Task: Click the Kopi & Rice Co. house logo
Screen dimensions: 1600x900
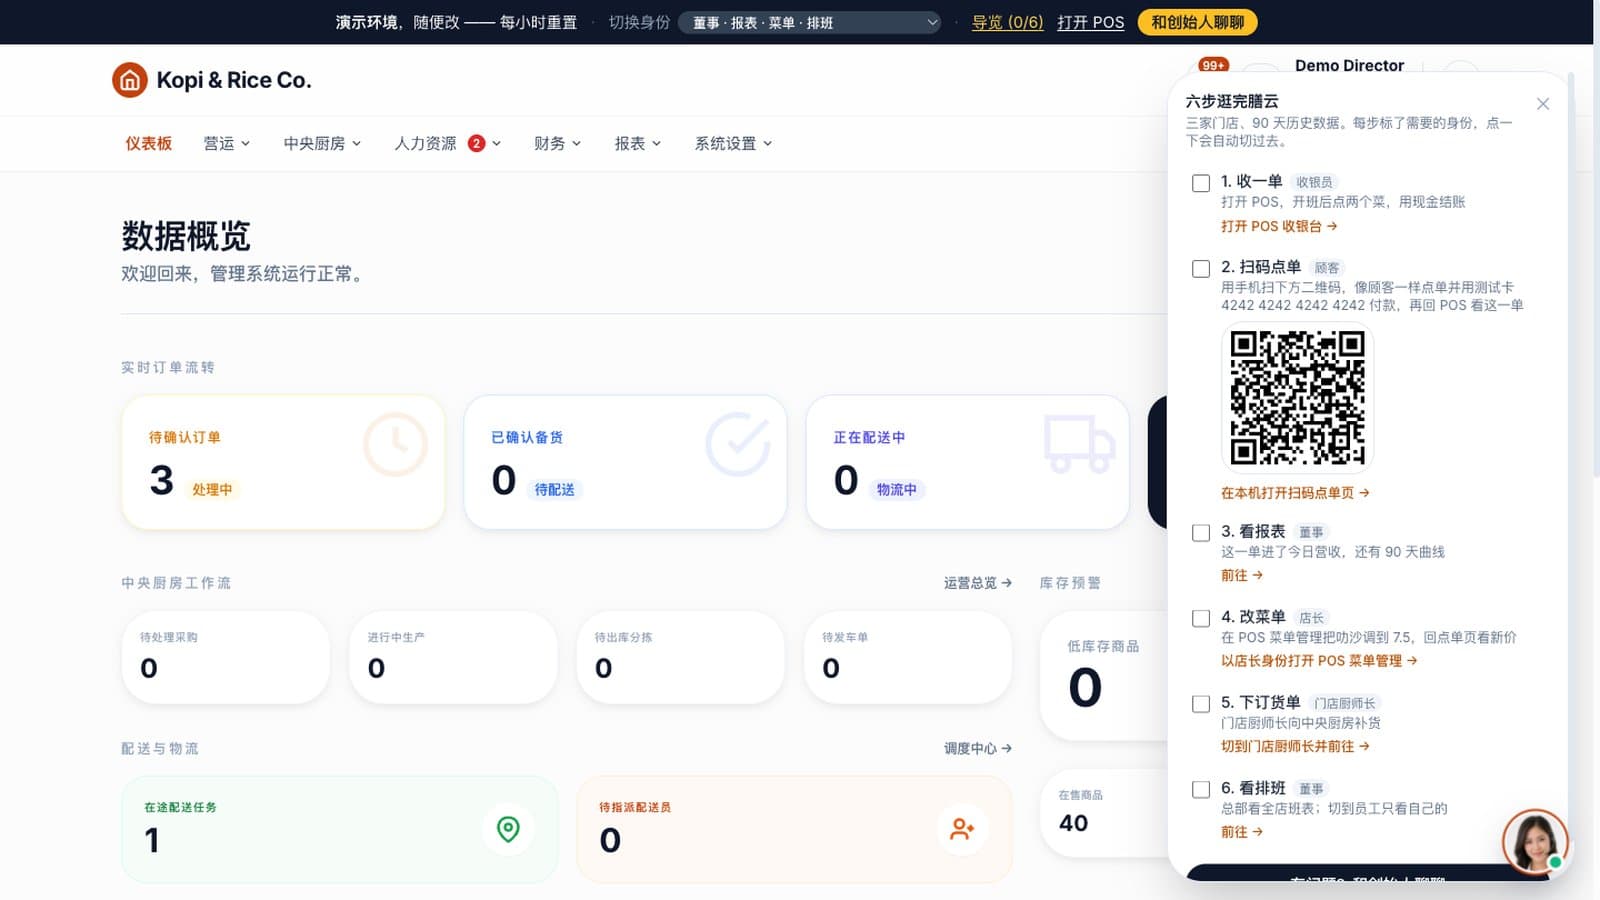Action: coord(130,80)
